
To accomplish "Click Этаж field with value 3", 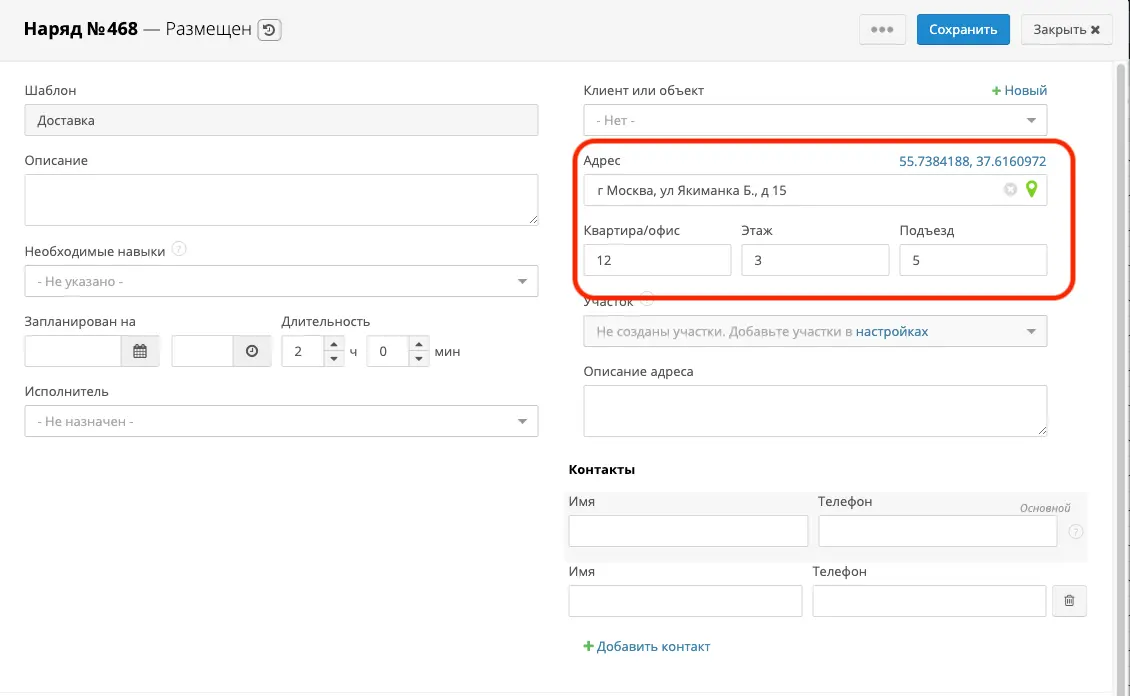I will (815, 260).
